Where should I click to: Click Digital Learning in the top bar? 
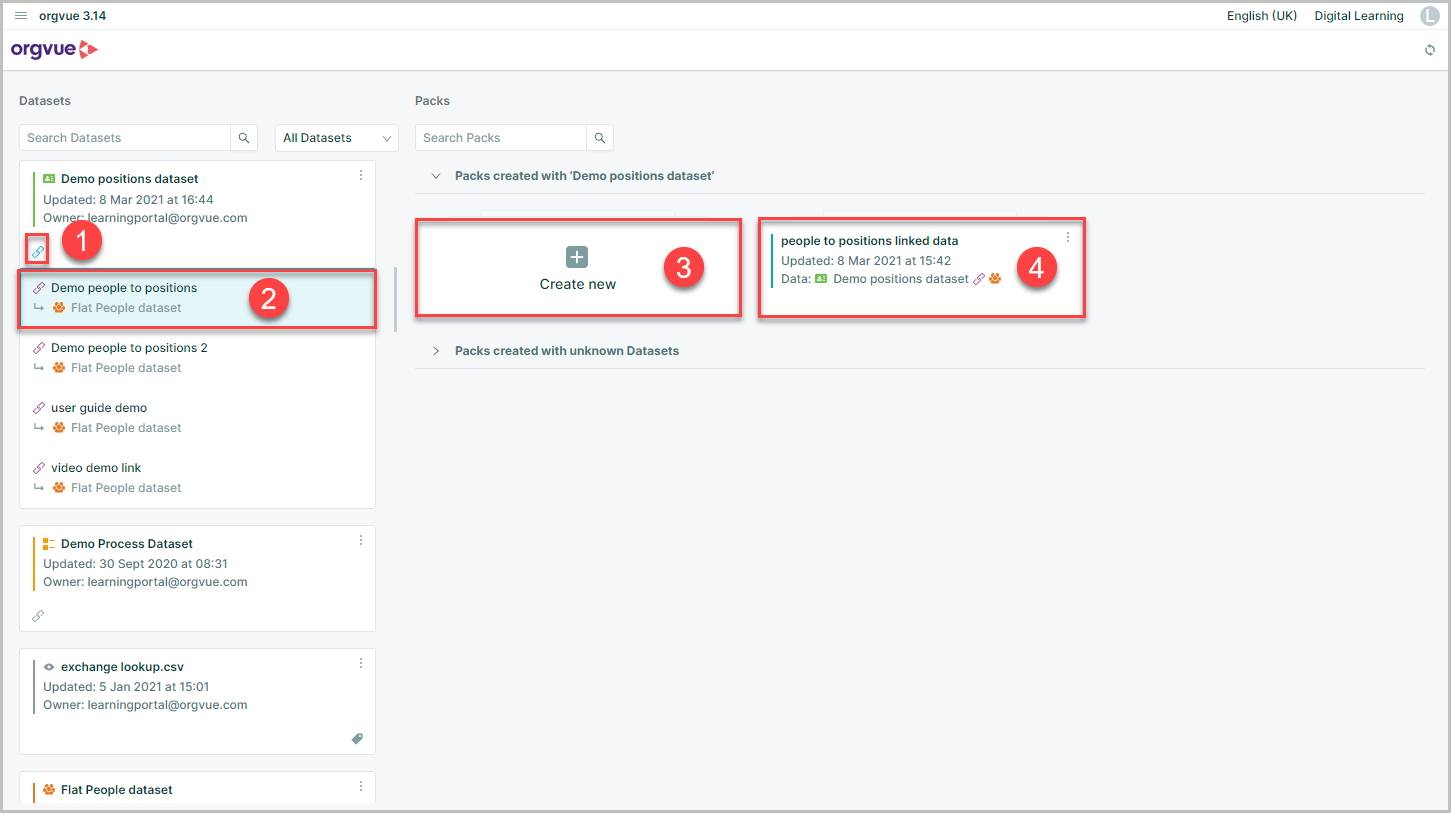click(x=1359, y=16)
